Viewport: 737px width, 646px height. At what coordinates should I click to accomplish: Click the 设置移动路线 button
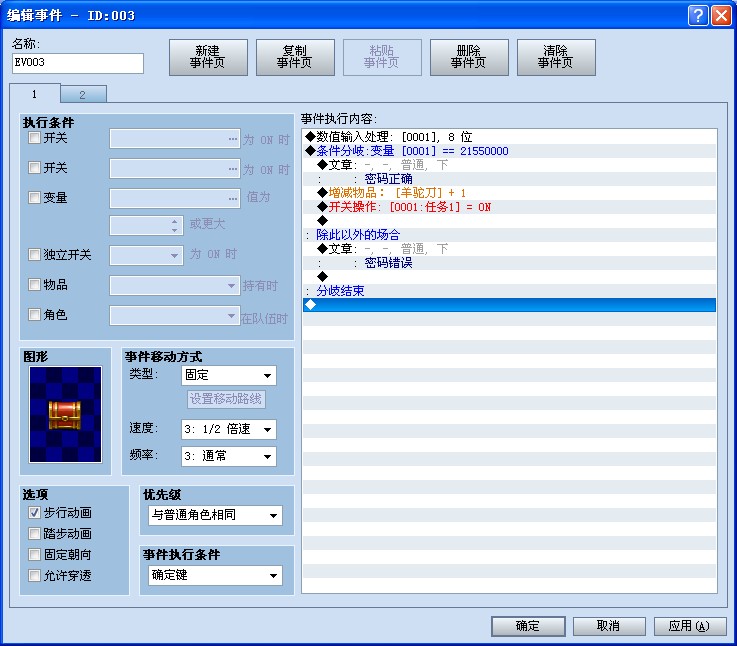226,399
